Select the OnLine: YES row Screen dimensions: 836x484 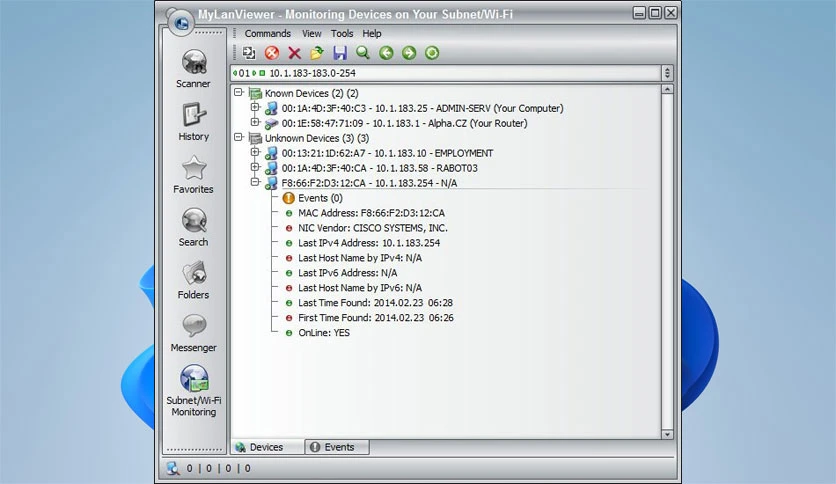coord(324,333)
